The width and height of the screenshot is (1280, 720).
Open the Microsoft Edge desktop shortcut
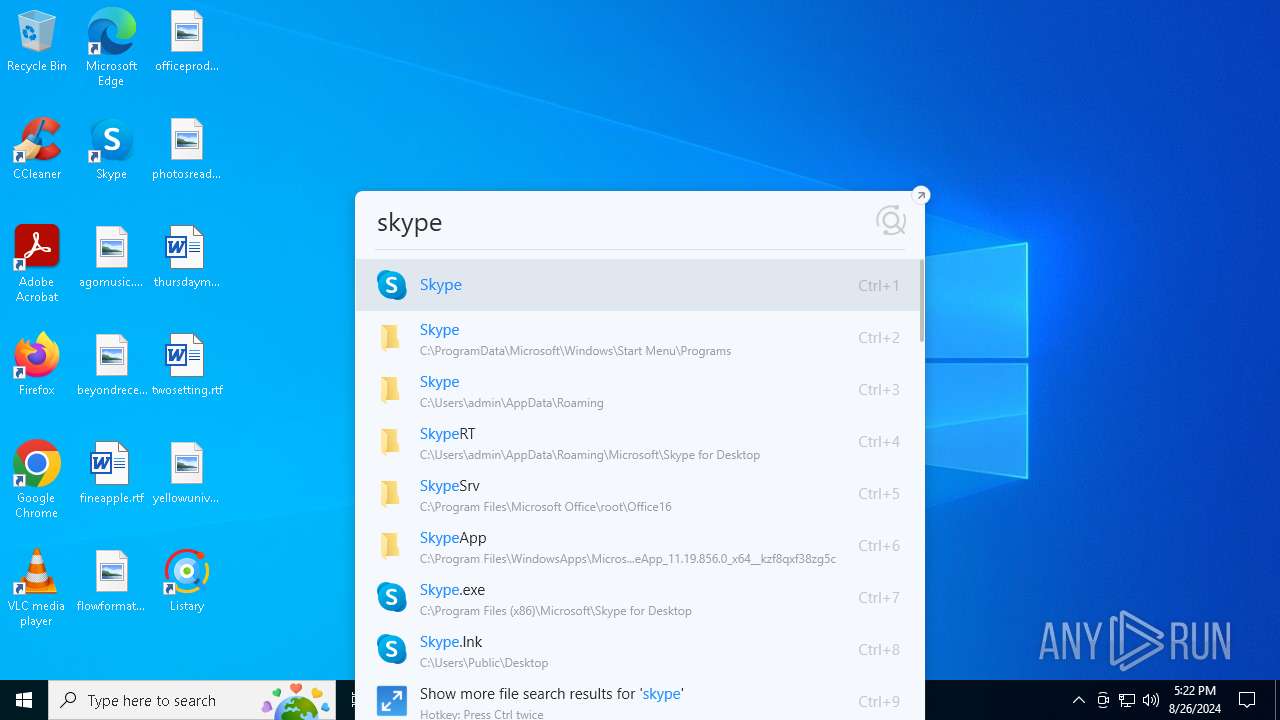point(111,47)
